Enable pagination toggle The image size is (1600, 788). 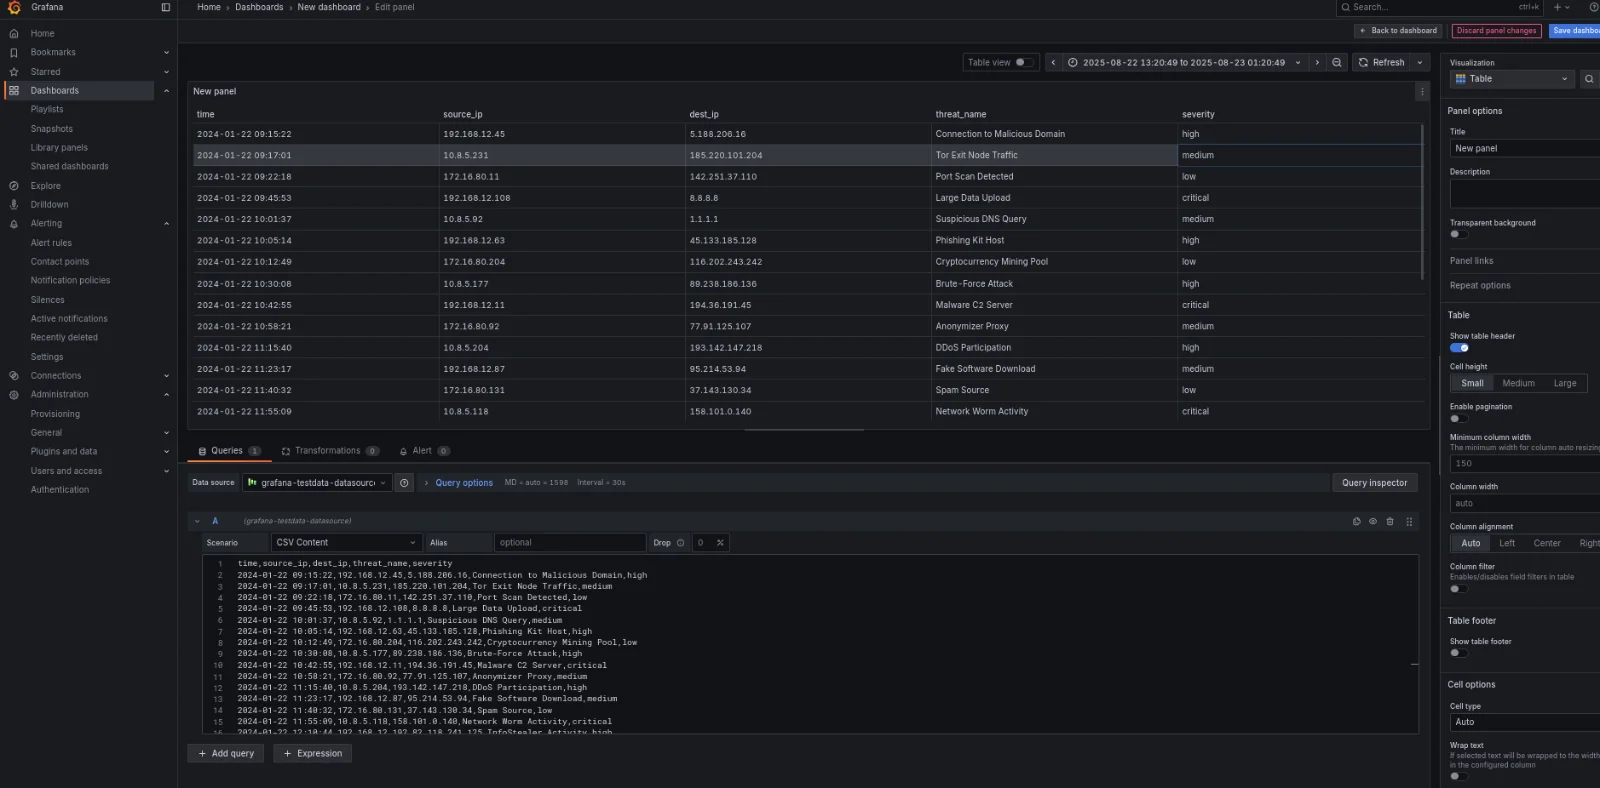(1459, 418)
